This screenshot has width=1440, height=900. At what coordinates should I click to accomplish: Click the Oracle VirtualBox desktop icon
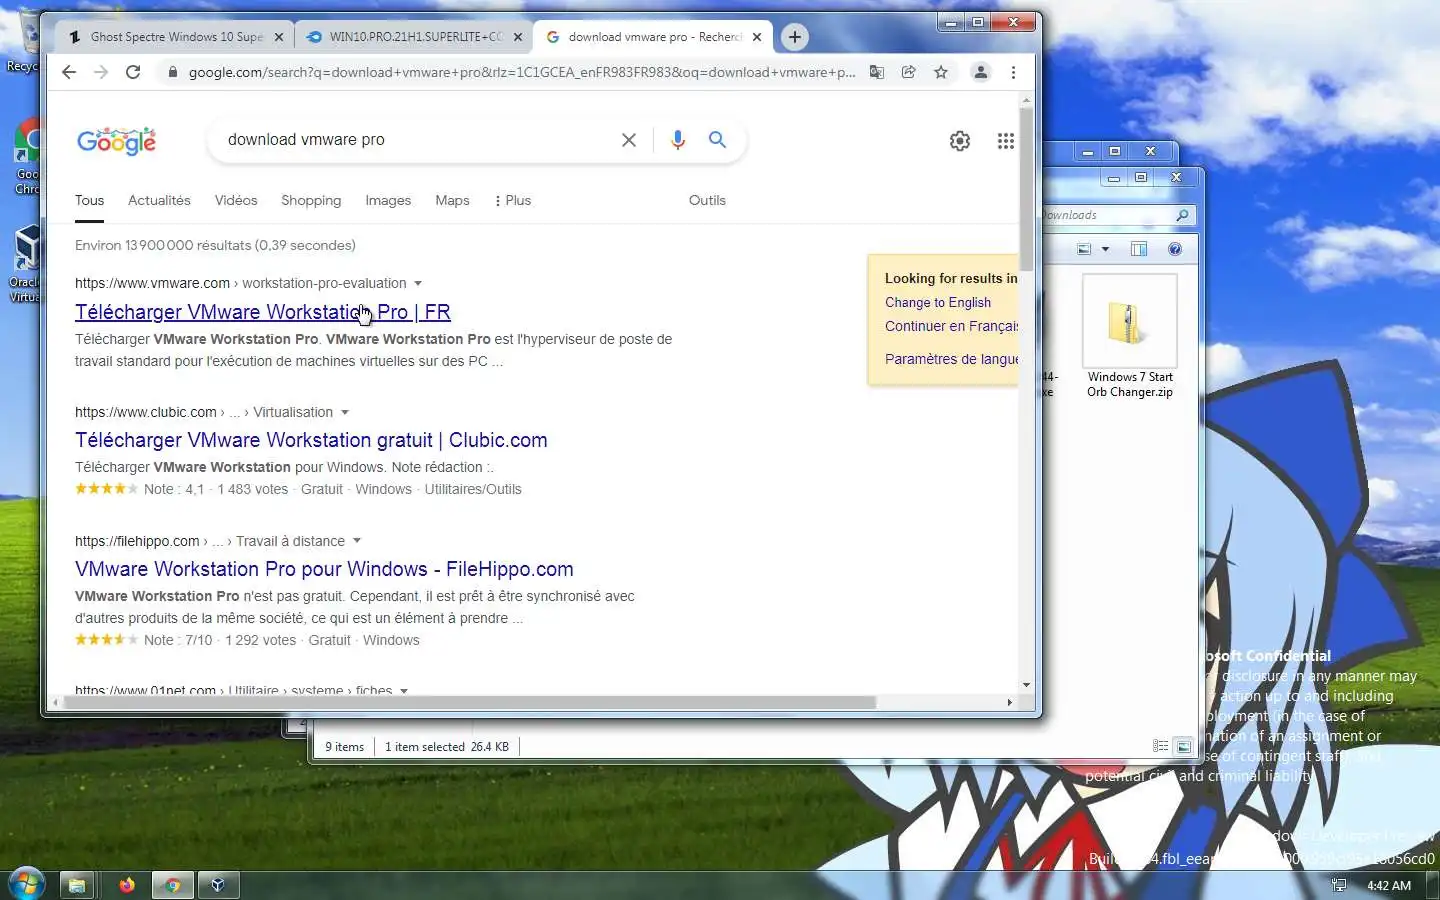[x=25, y=263]
